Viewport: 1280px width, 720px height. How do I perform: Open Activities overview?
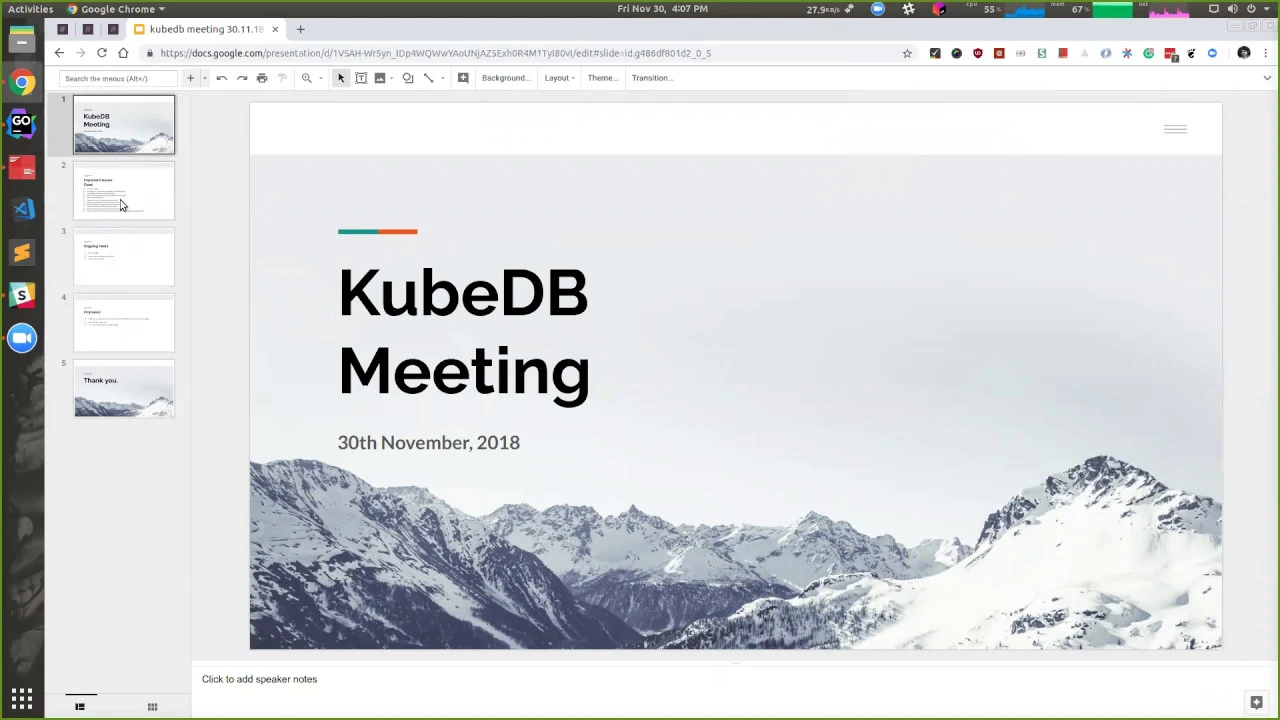pyautogui.click(x=30, y=9)
